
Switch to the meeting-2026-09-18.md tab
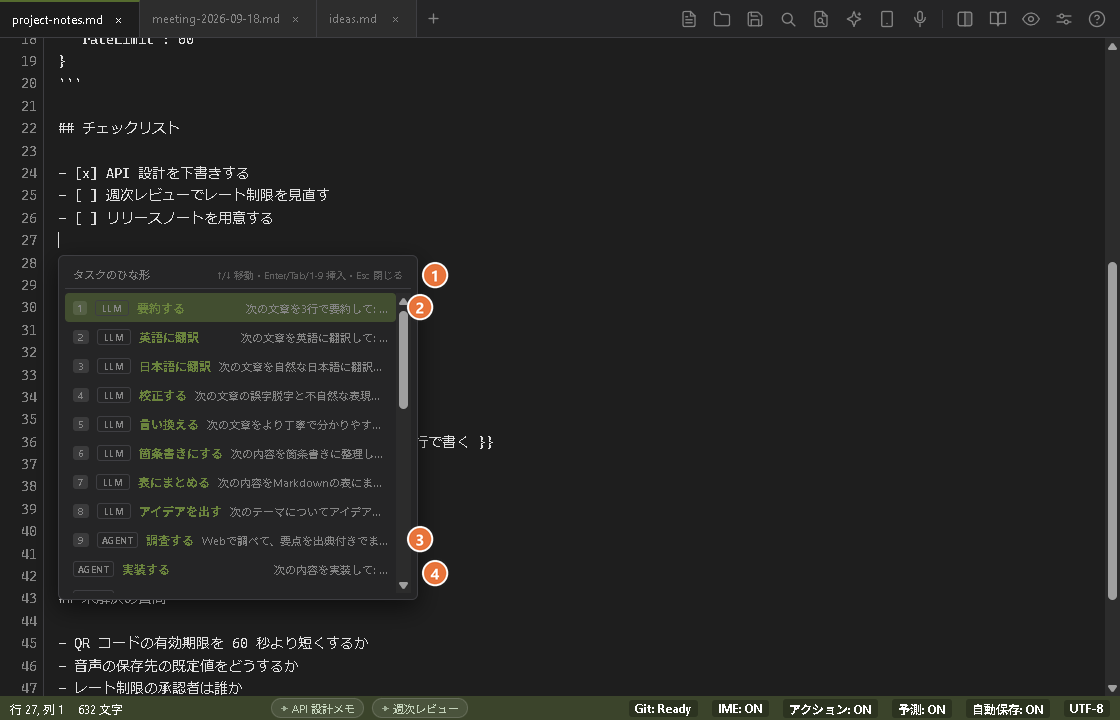coord(216,19)
